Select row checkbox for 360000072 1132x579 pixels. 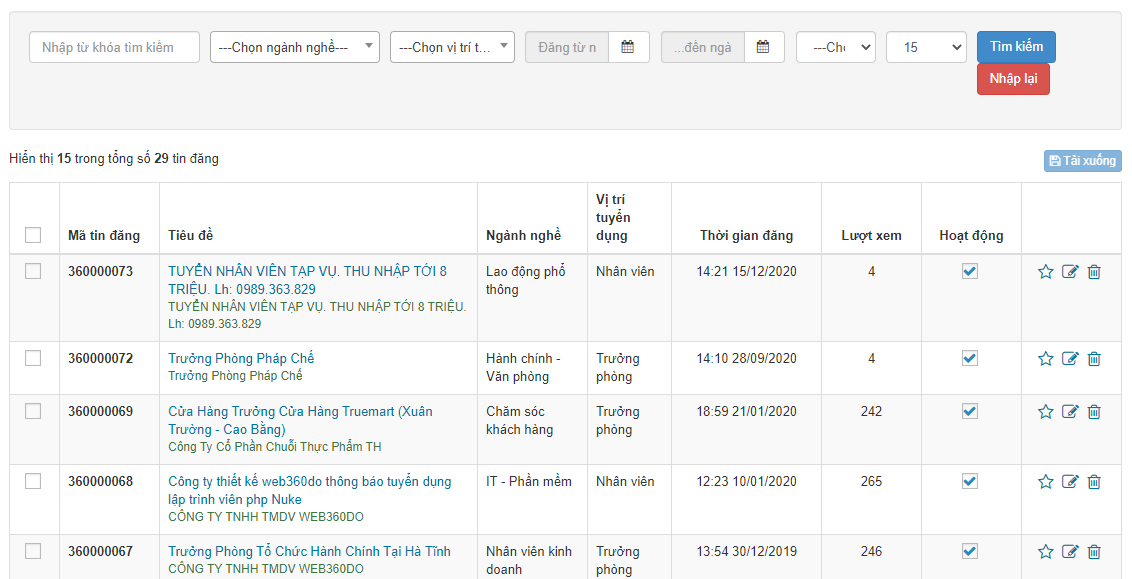(33, 357)
